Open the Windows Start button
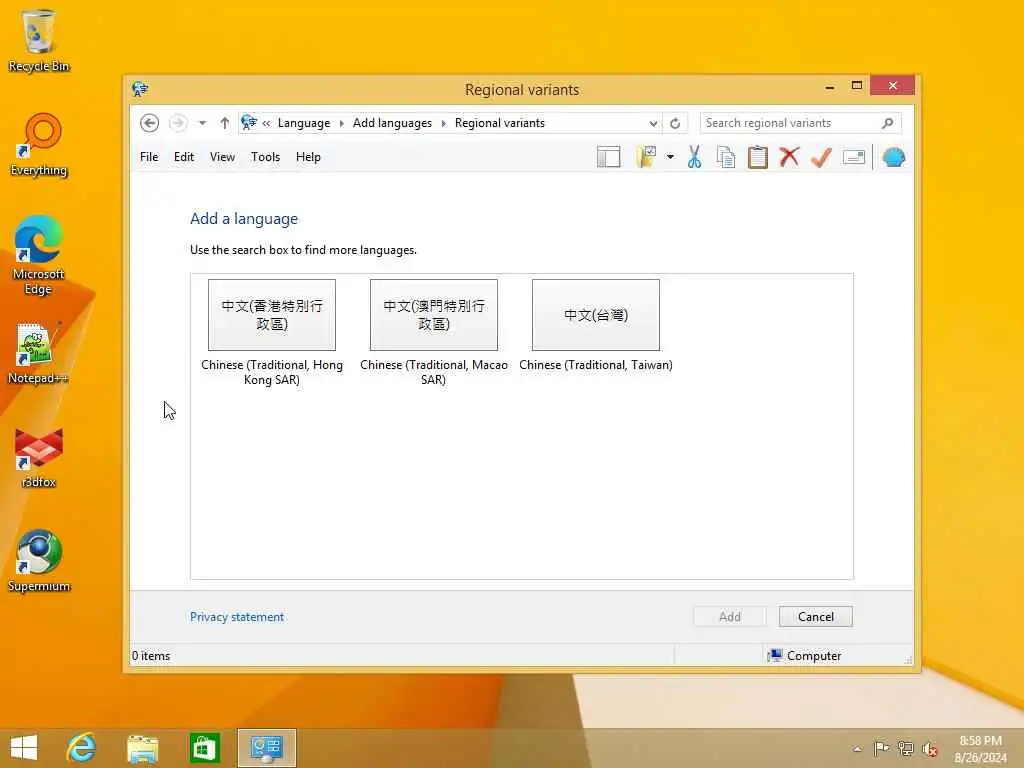The height and width of the screenshot is (768, 1024). pyautogui.click(x=24, y=748)
